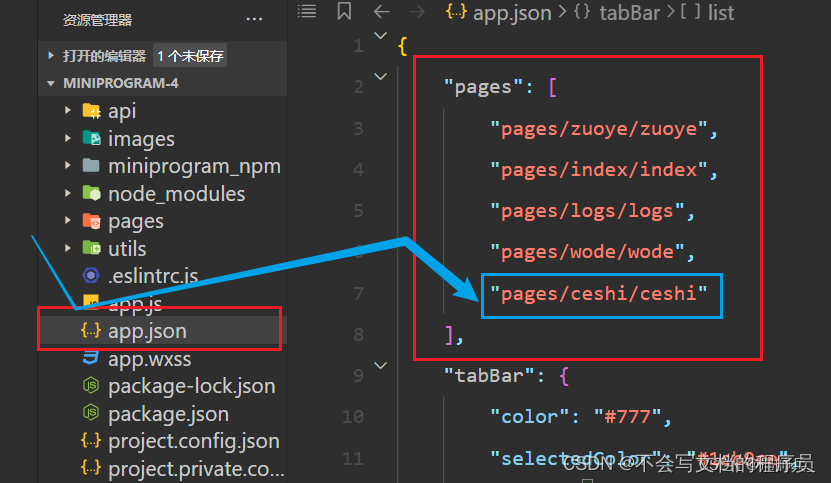Fold the root object at line 1
This screenshot has height=483, width=831.
[381, 36]
